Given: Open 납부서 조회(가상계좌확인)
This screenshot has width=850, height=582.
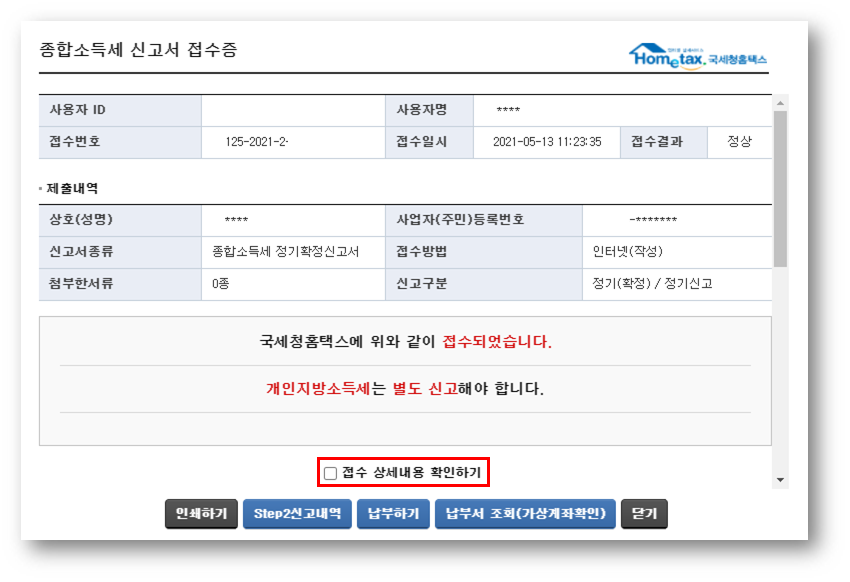Looking at the screenshot, I should coord(525,514).
